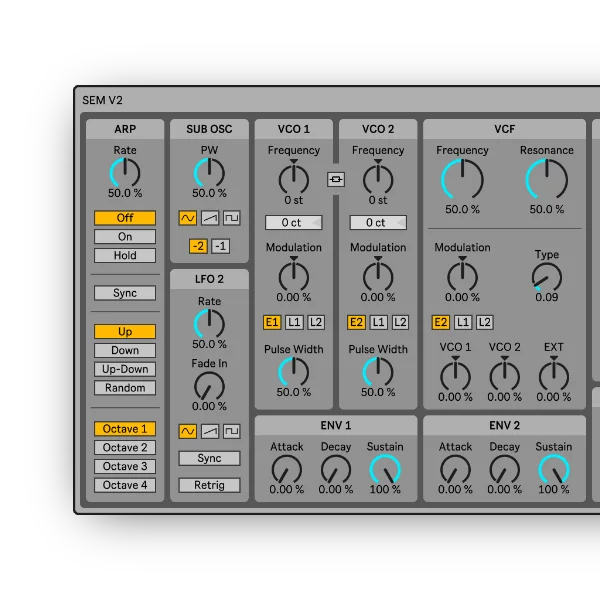Select the SUB OSC square waveform icon
The image size is (600, 600).
(x=232, y=218)
